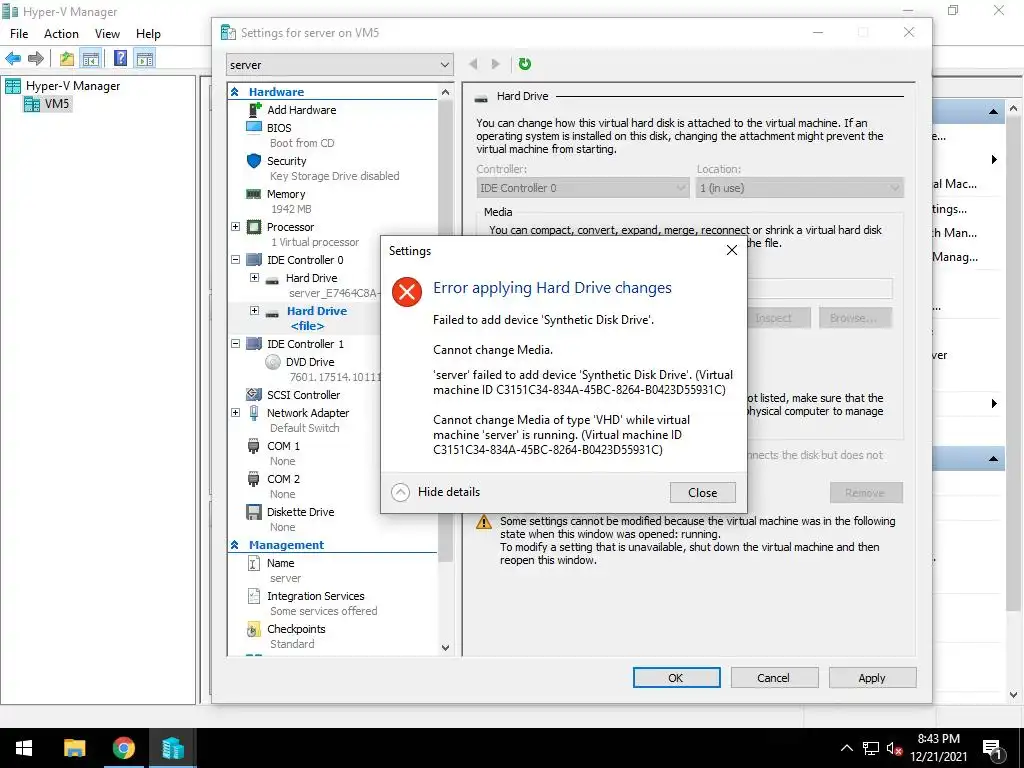The width and height of the screenshot is (1024, 768).
Task: Select Add Hardware in the hardware list
Action: click(302, 110)
